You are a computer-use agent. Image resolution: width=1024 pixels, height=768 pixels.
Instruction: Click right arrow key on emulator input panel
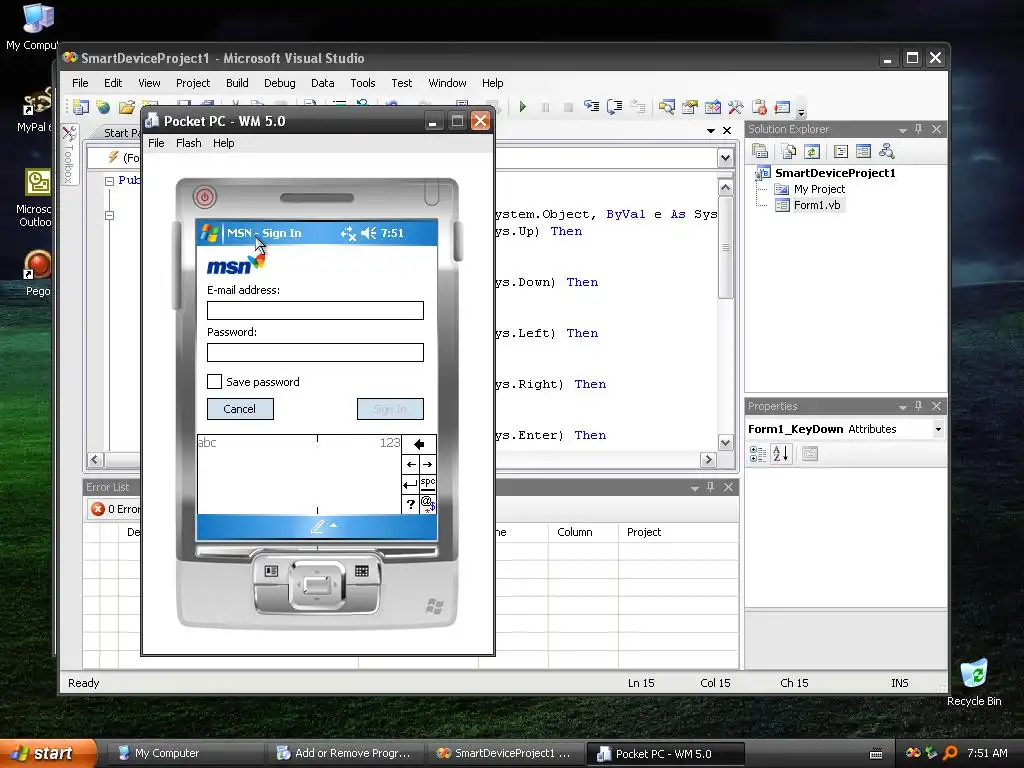[x=427, y=464]
